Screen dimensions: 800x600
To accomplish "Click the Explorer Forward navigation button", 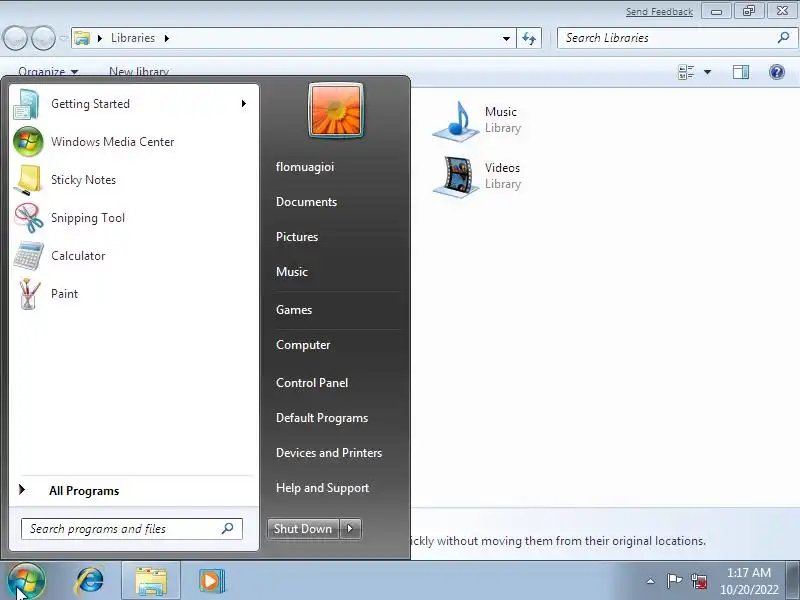I will 43,38.
